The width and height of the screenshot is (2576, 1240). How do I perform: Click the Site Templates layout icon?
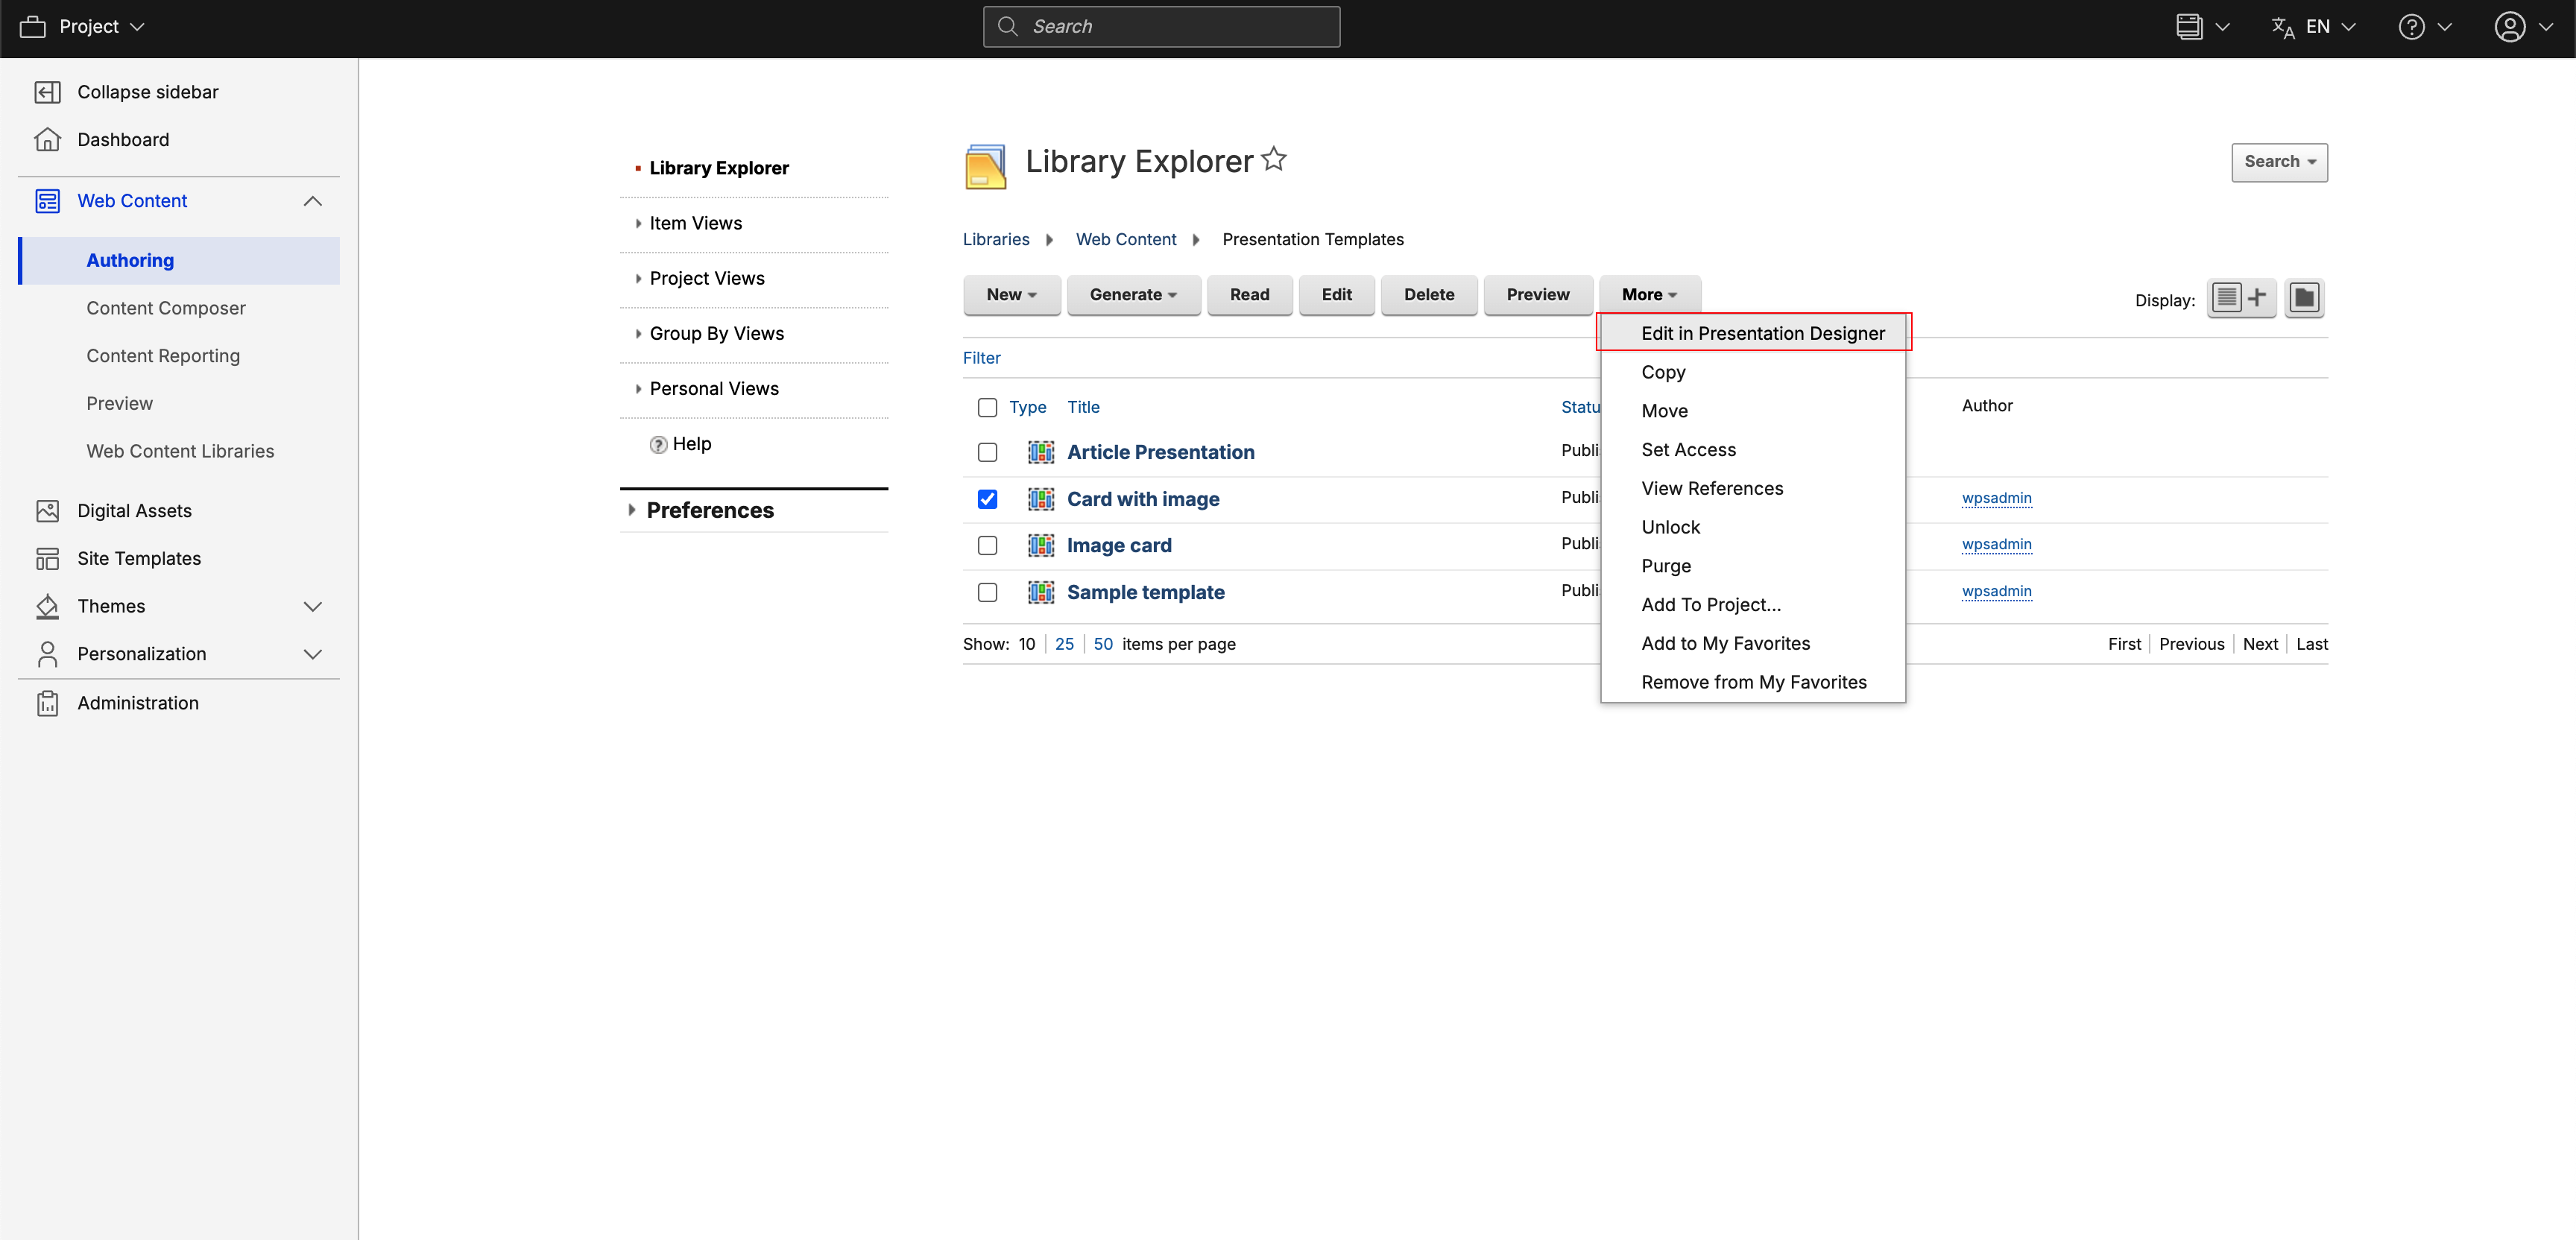click(47, 559)
